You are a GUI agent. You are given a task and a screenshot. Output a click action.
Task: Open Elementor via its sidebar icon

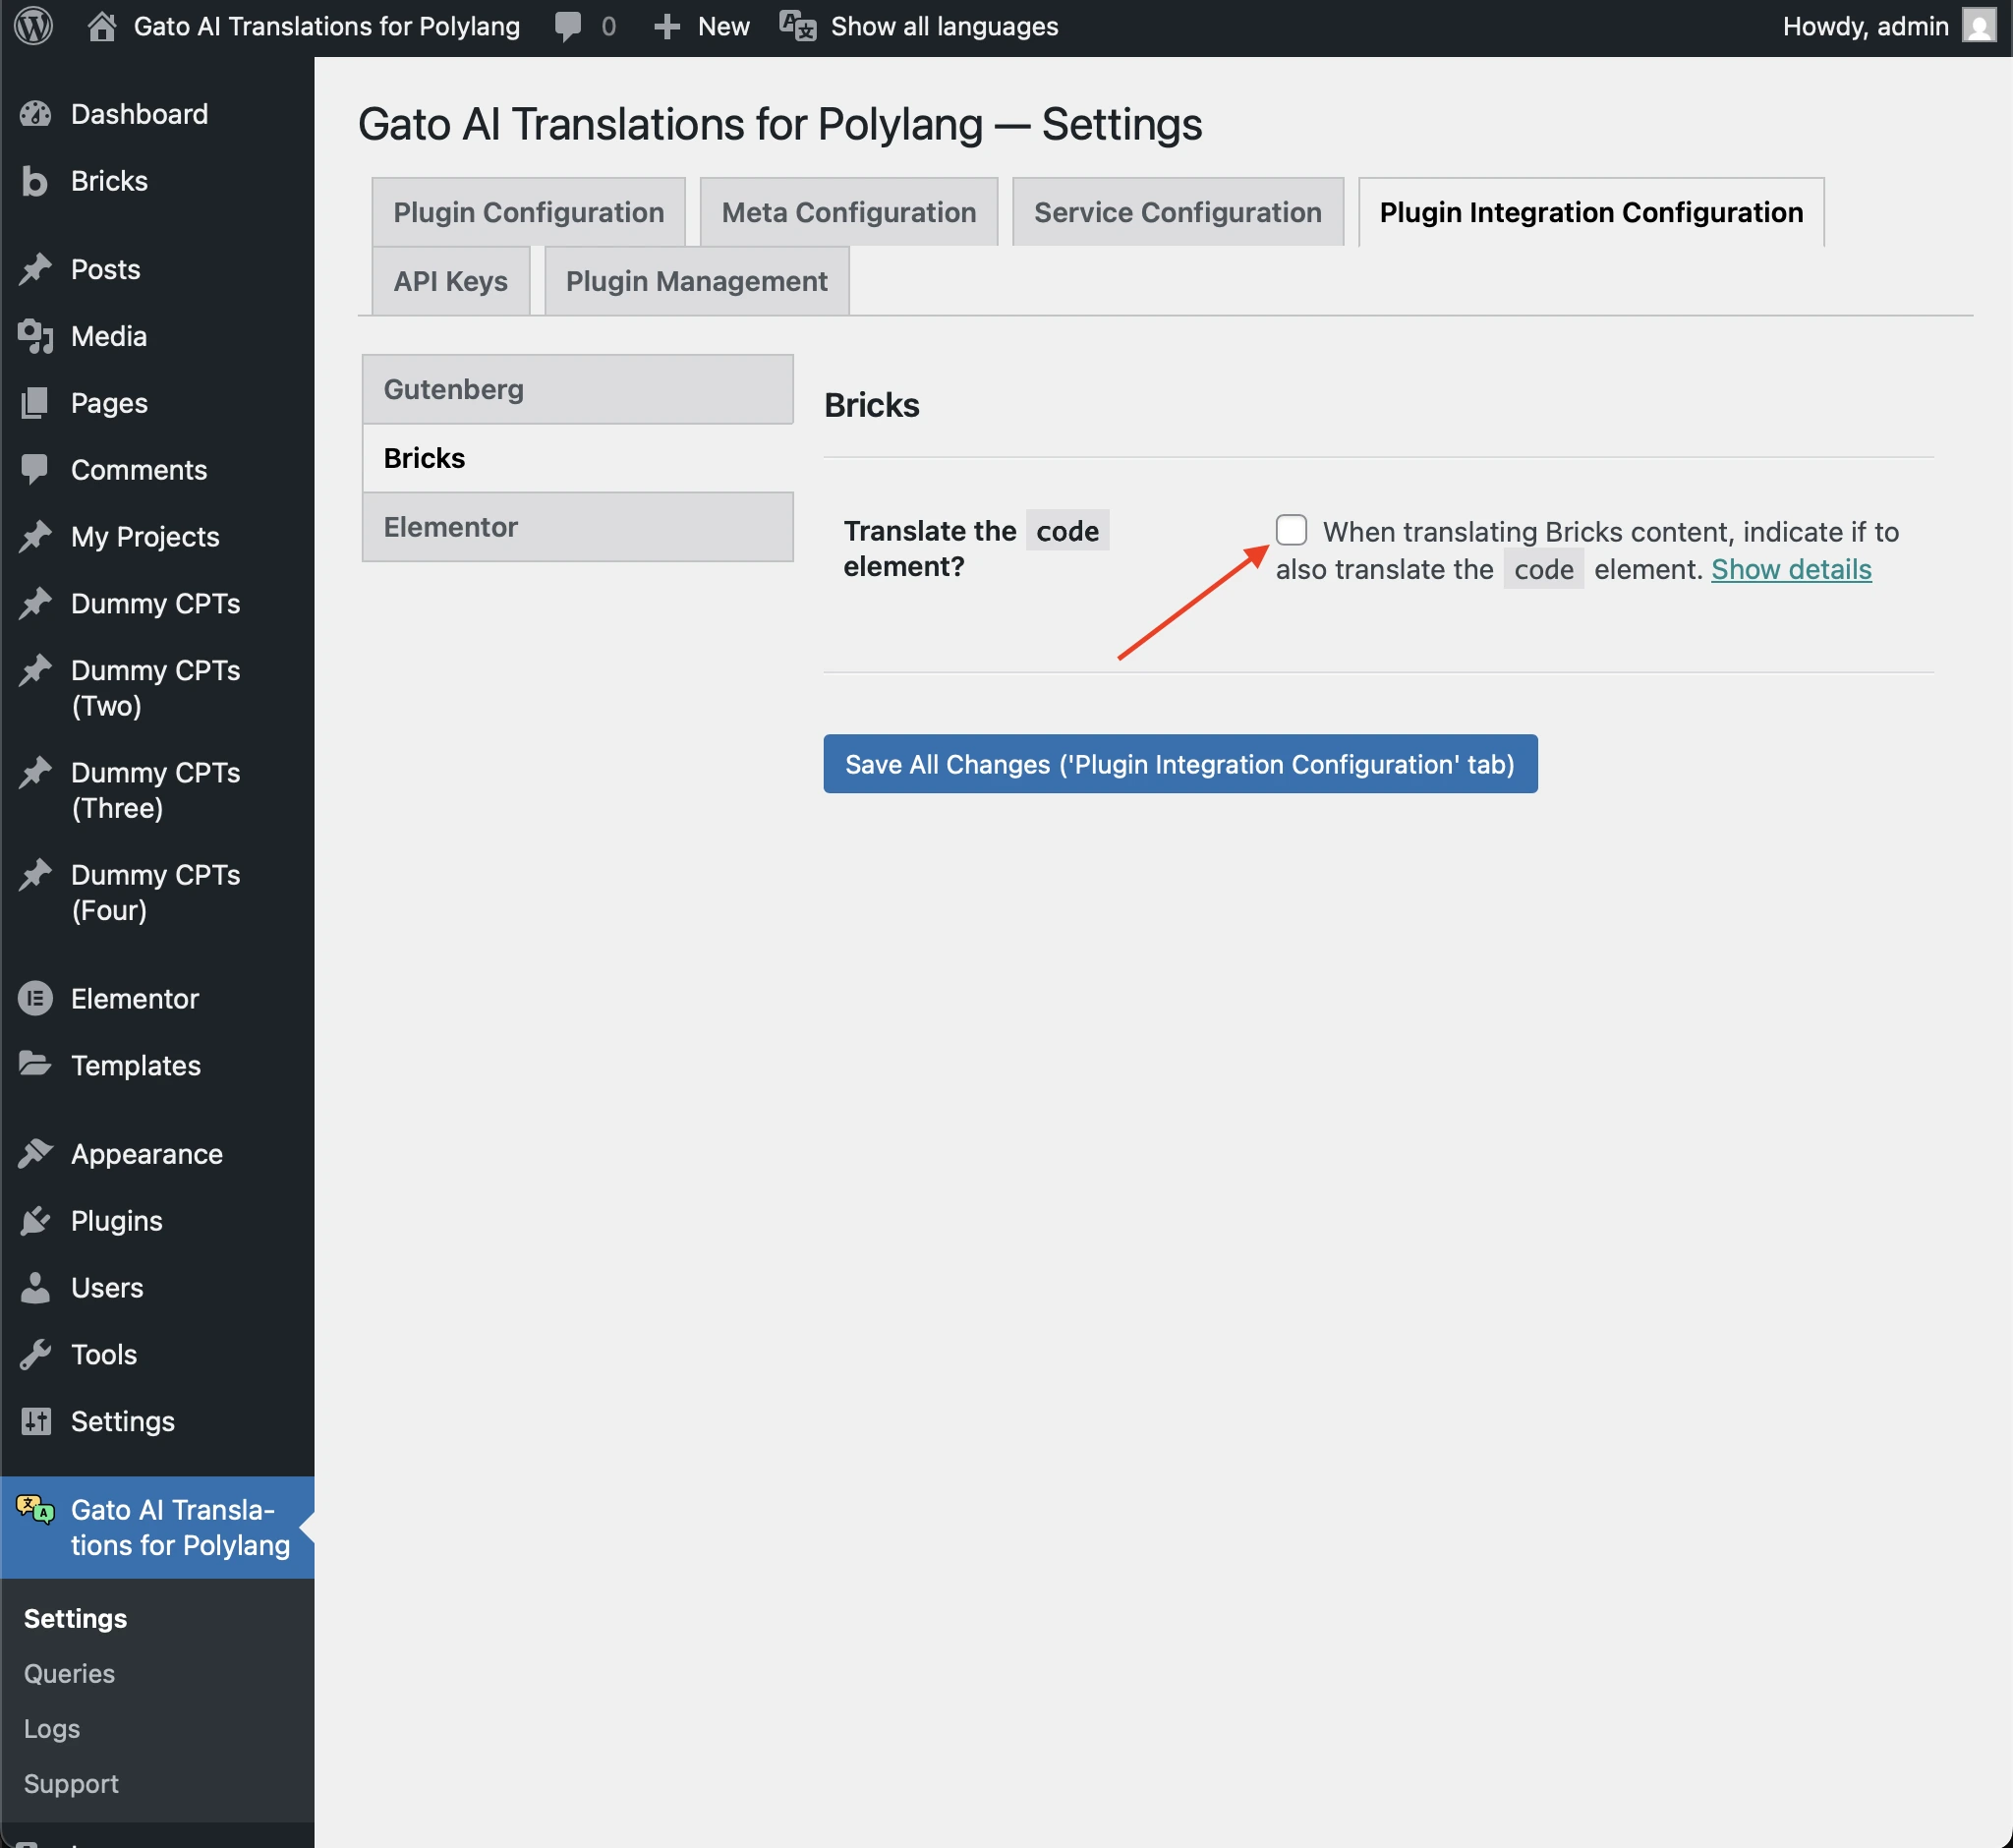click(34, 997)
